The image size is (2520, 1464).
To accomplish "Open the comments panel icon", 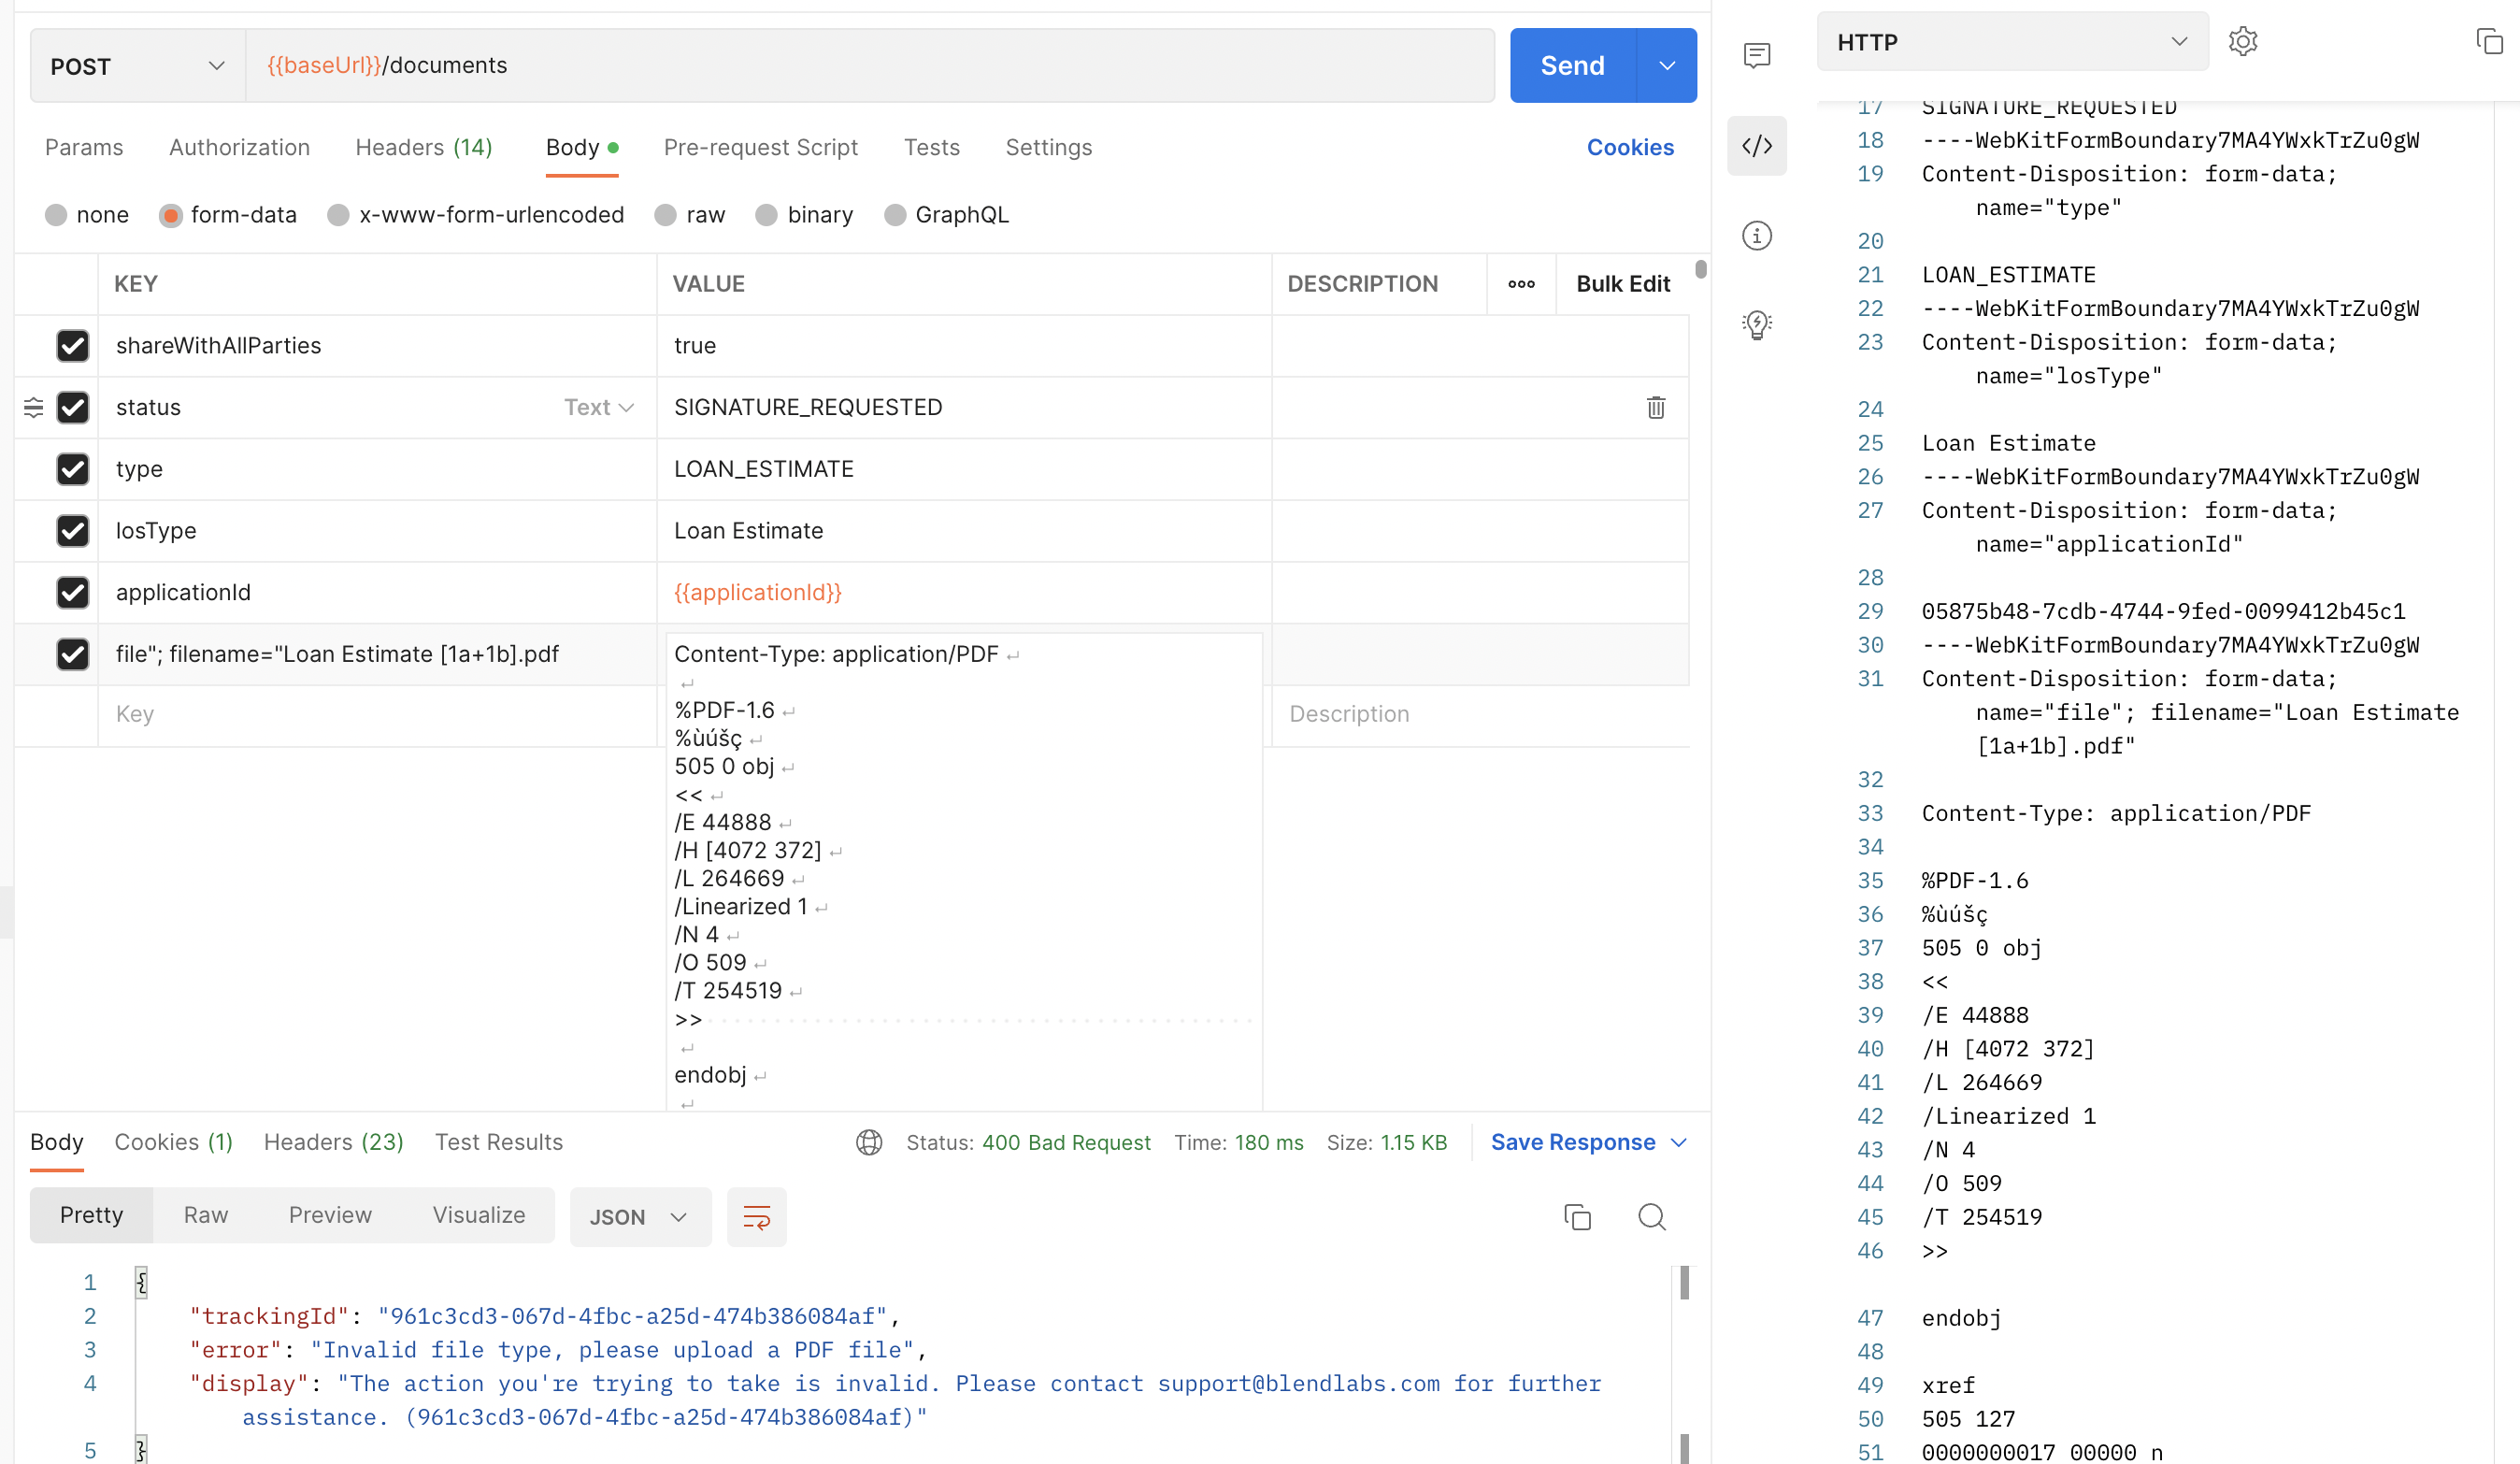I will [1757, 56].
